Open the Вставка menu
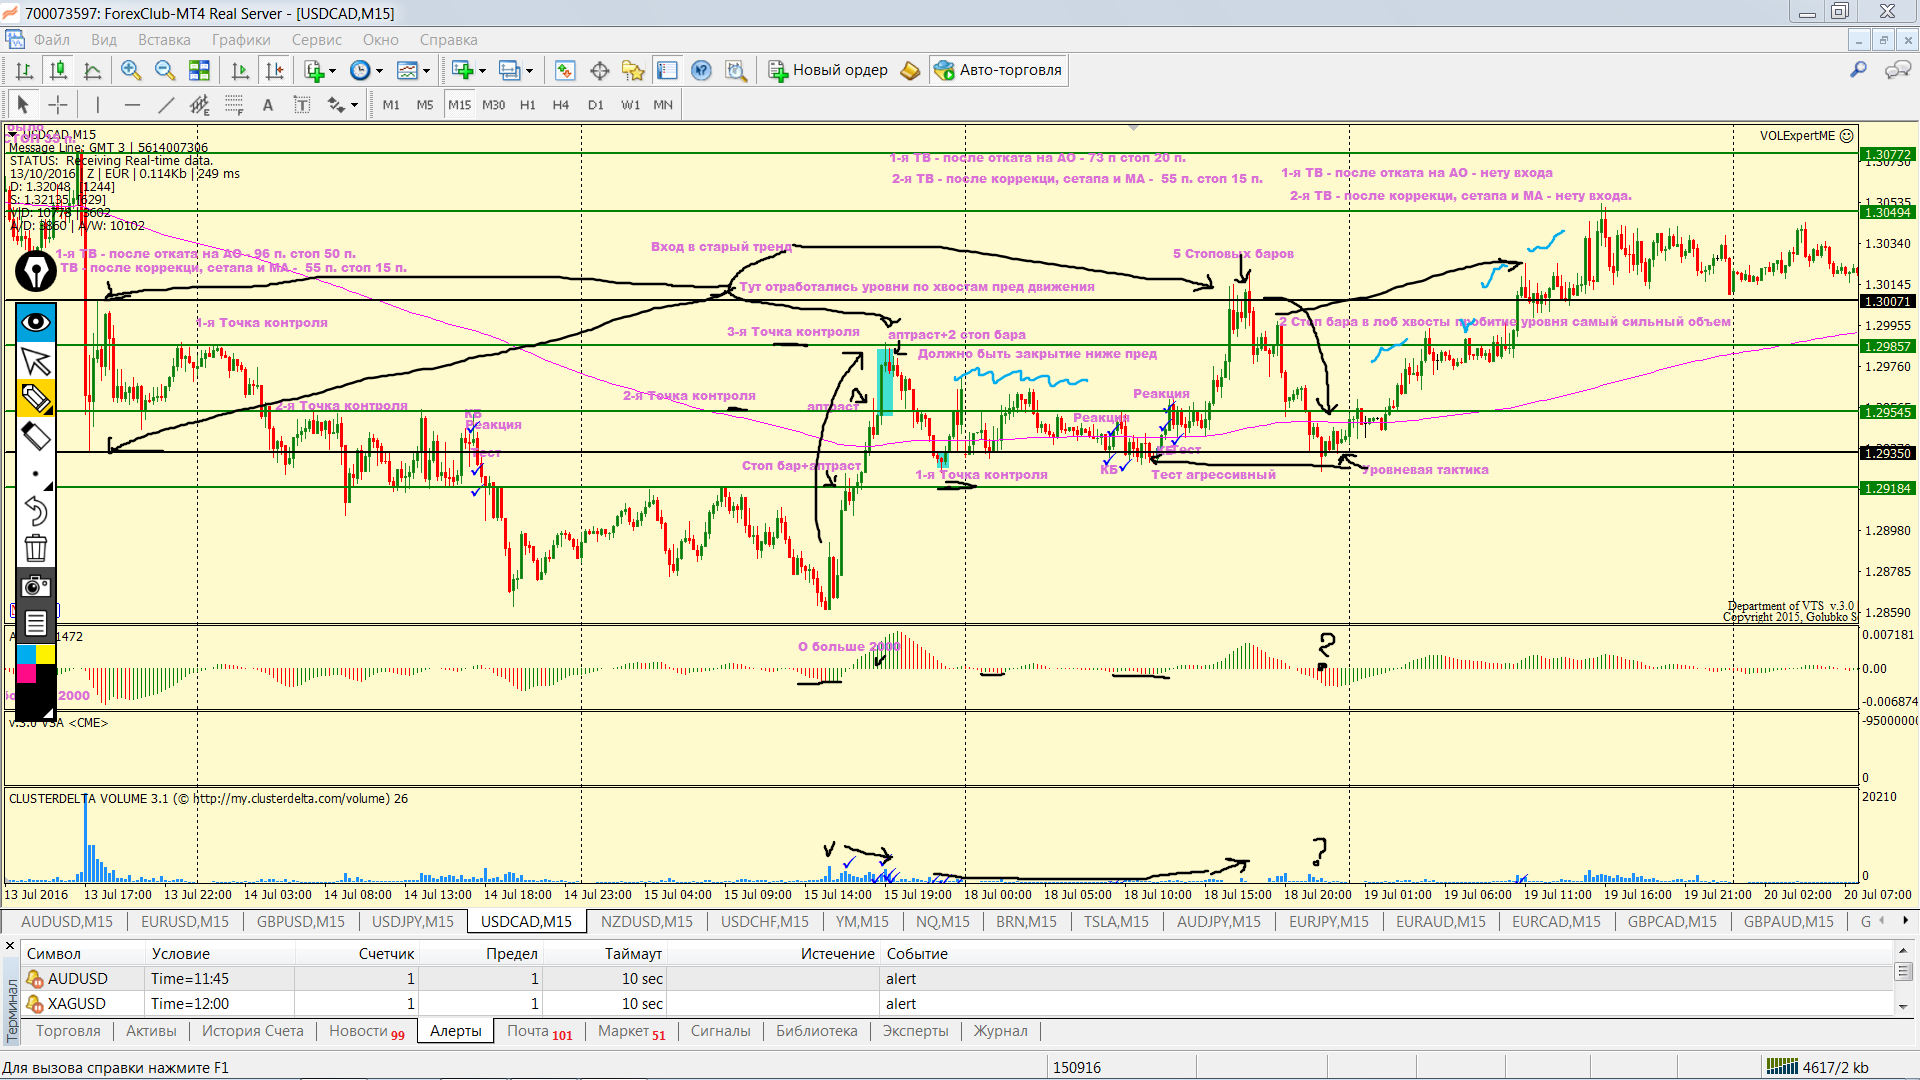The width and height of the screenshot is (1920, 1080). pyautogui.click(x=164, y=40)
